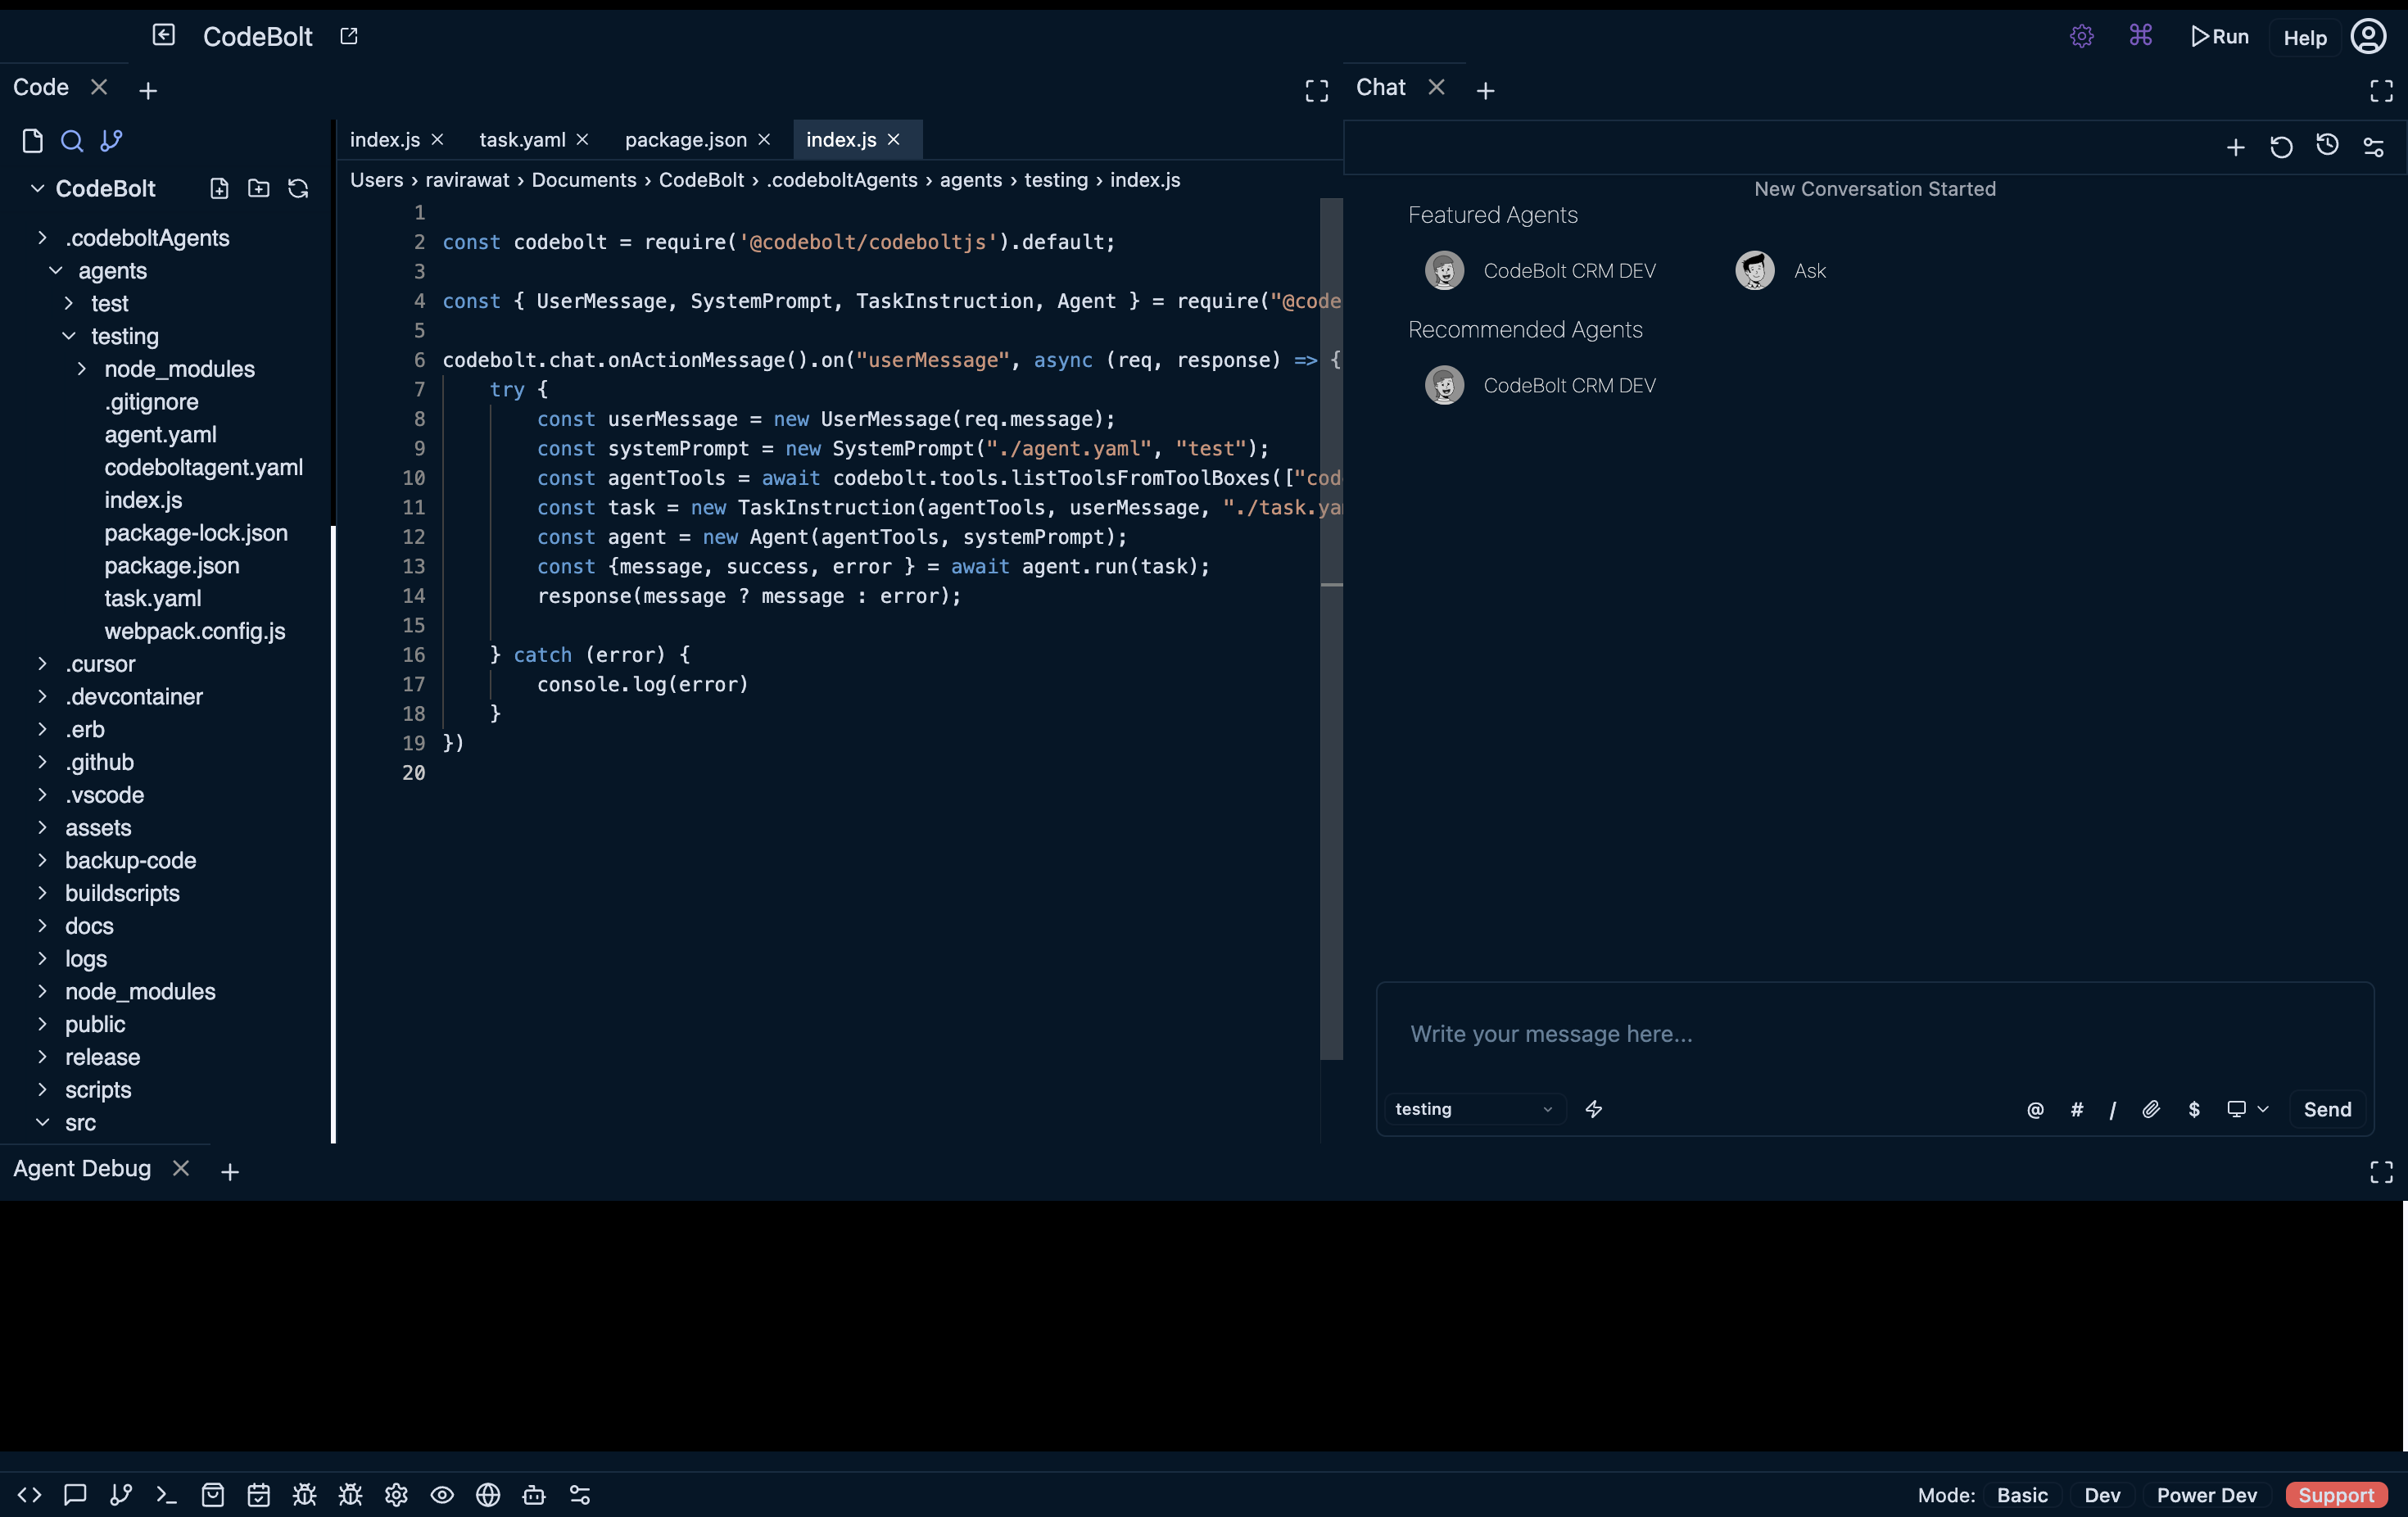Open chat history clock icon

point(2328,146)
